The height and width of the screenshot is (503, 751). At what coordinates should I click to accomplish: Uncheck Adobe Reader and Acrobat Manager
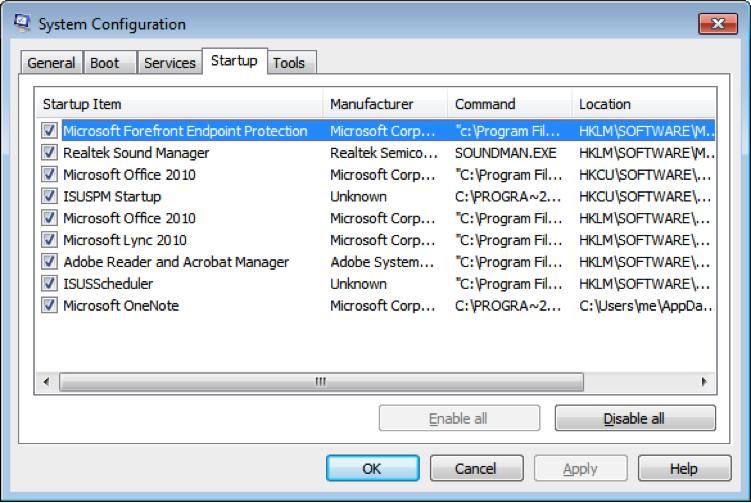(49, 262)
